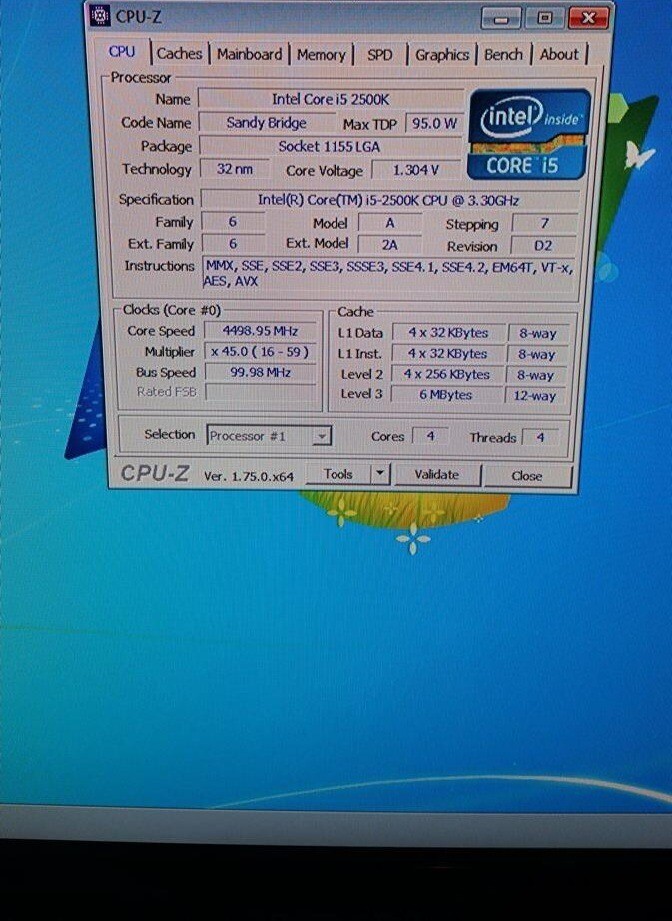Click the Ext. Model value 2A
672x921 pixels.
pos(389,245)
